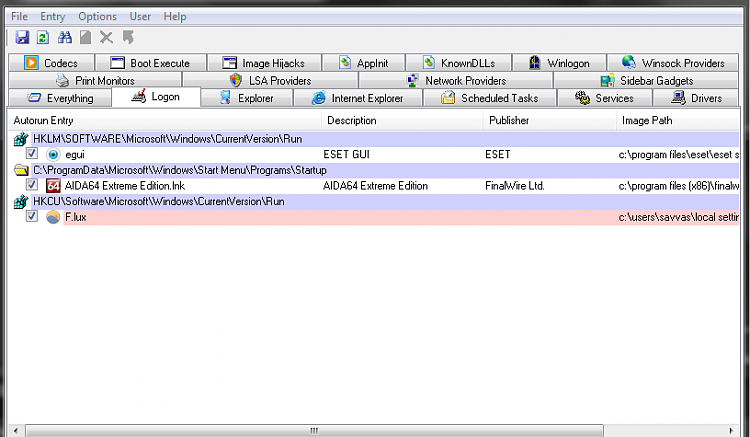
Task: Select the HKCU\Software...\Run registry row
Action: pos(385,202)
